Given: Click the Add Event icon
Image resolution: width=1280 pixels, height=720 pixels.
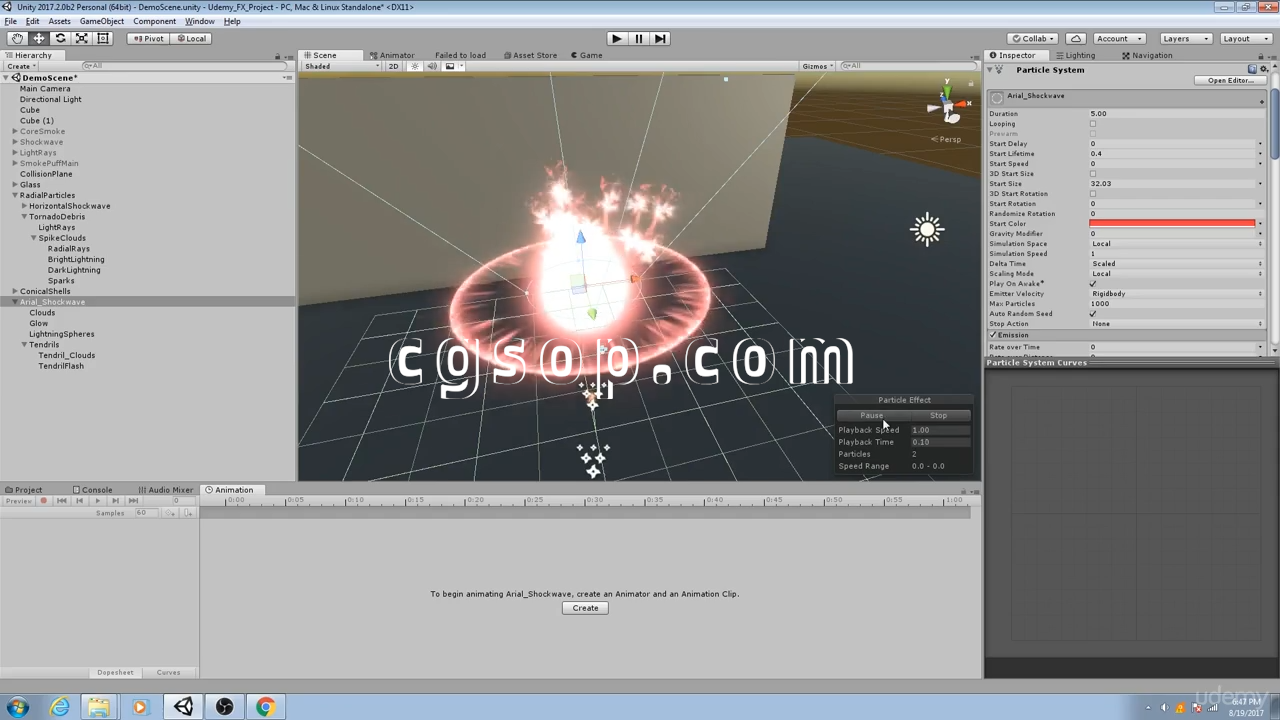Looking at the screenshot, I should (187, 513).
